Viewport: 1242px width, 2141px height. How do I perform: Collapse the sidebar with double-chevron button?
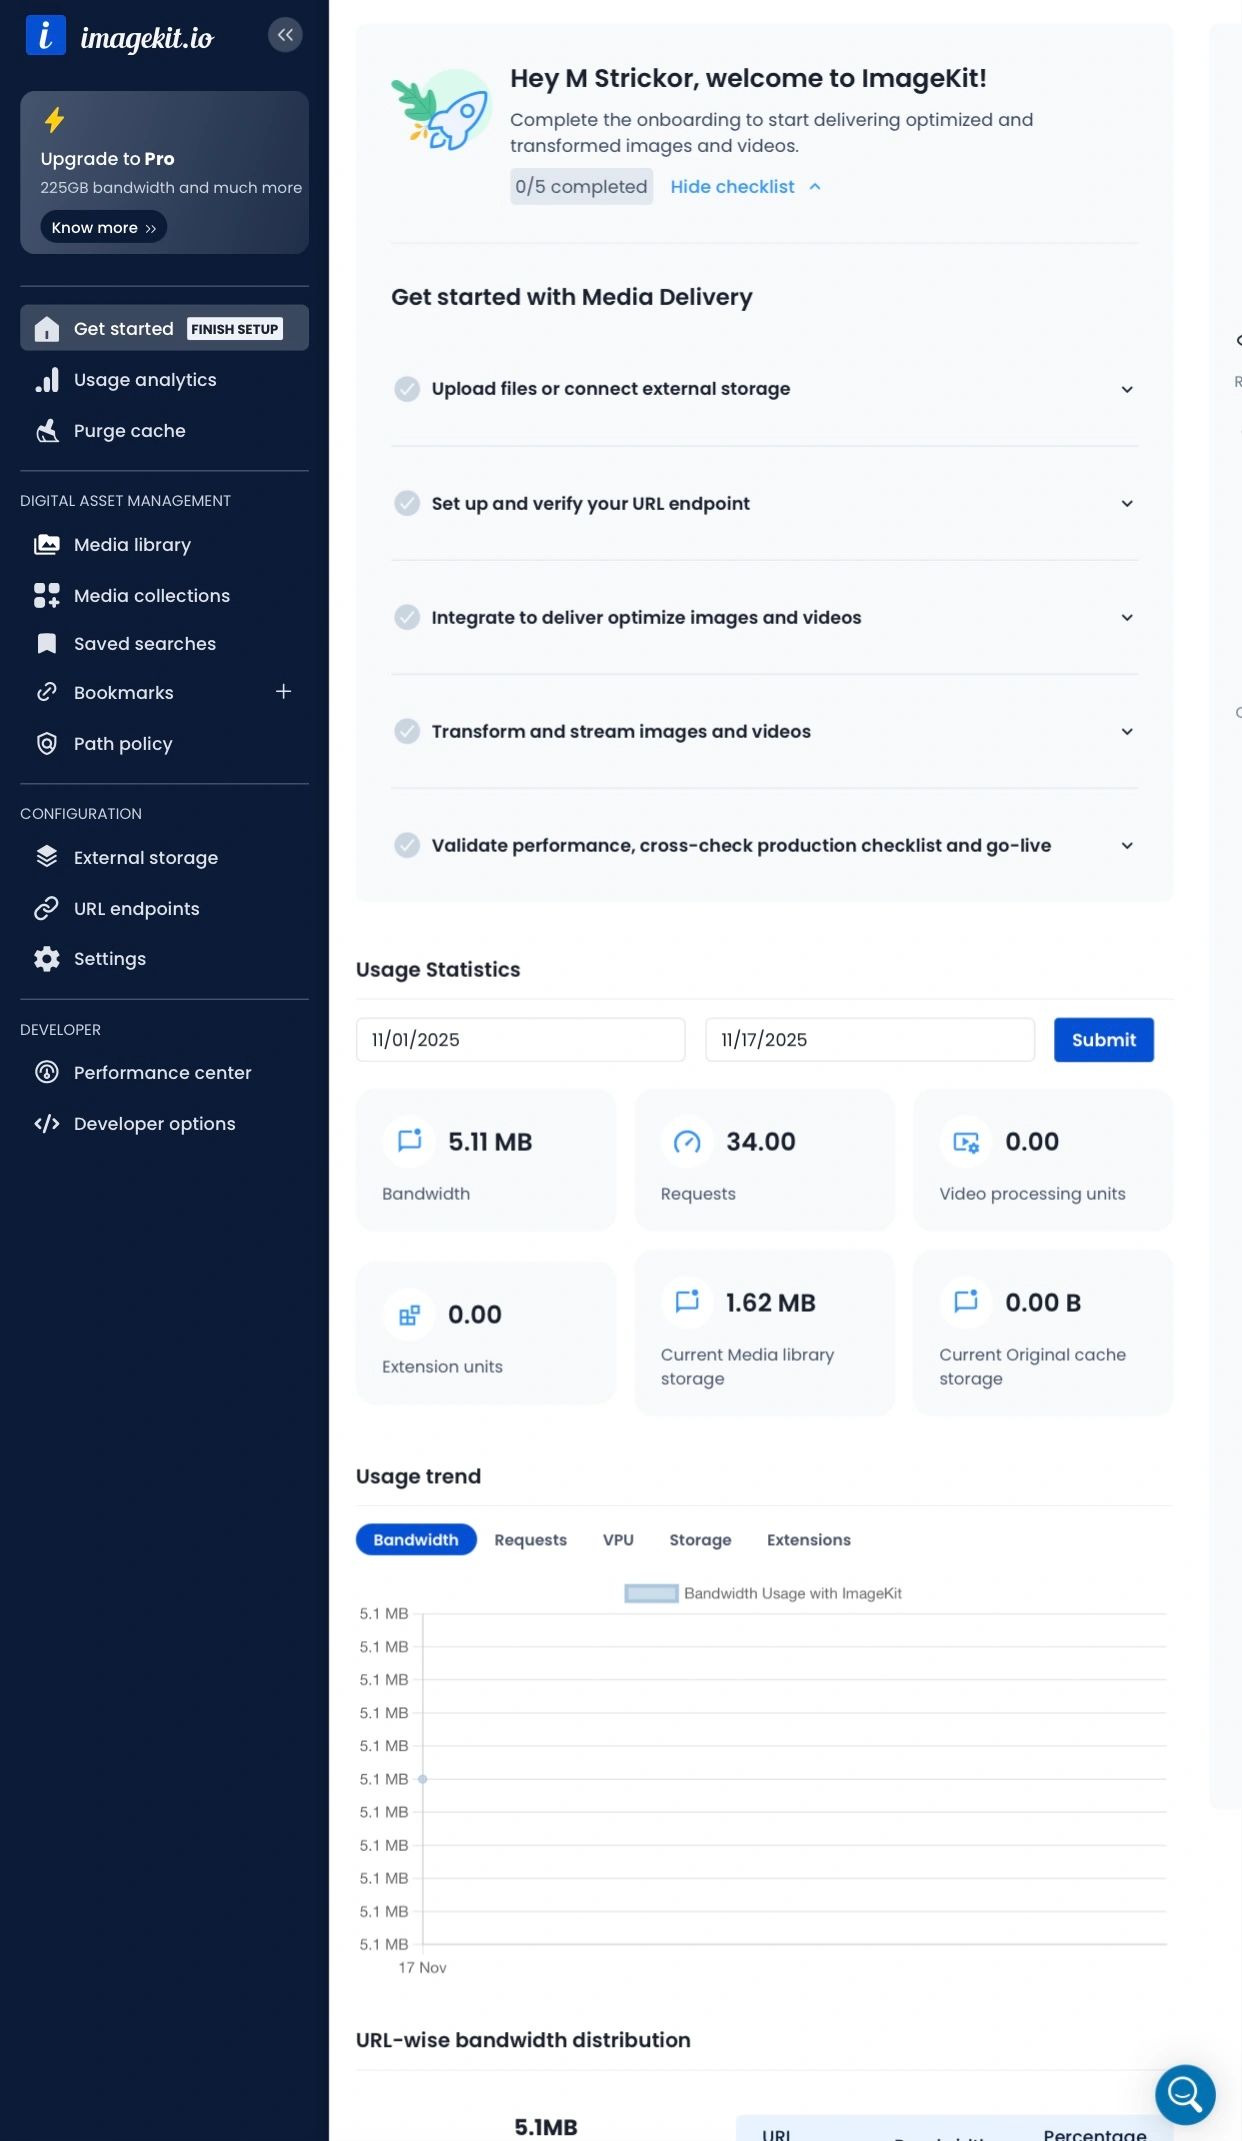point(285,35)
